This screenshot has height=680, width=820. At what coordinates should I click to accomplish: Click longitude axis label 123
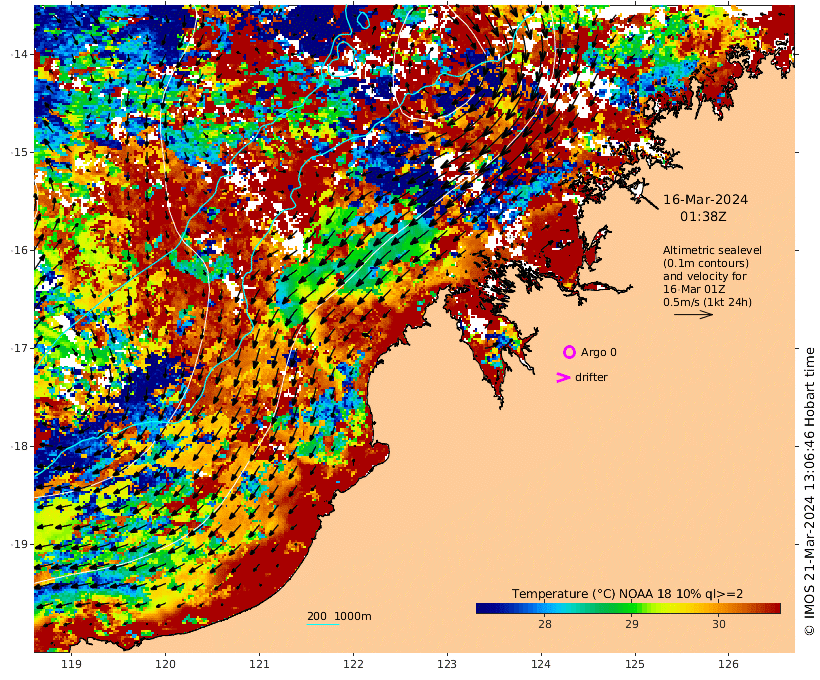[447, 664]
